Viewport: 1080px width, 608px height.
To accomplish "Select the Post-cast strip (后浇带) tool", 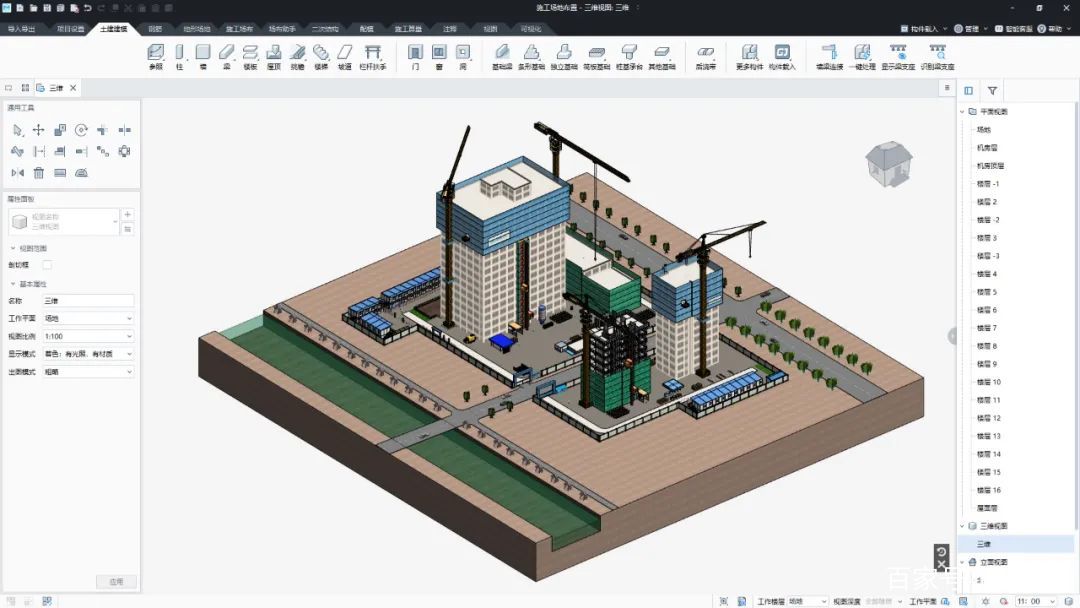I will pos(705,57).
